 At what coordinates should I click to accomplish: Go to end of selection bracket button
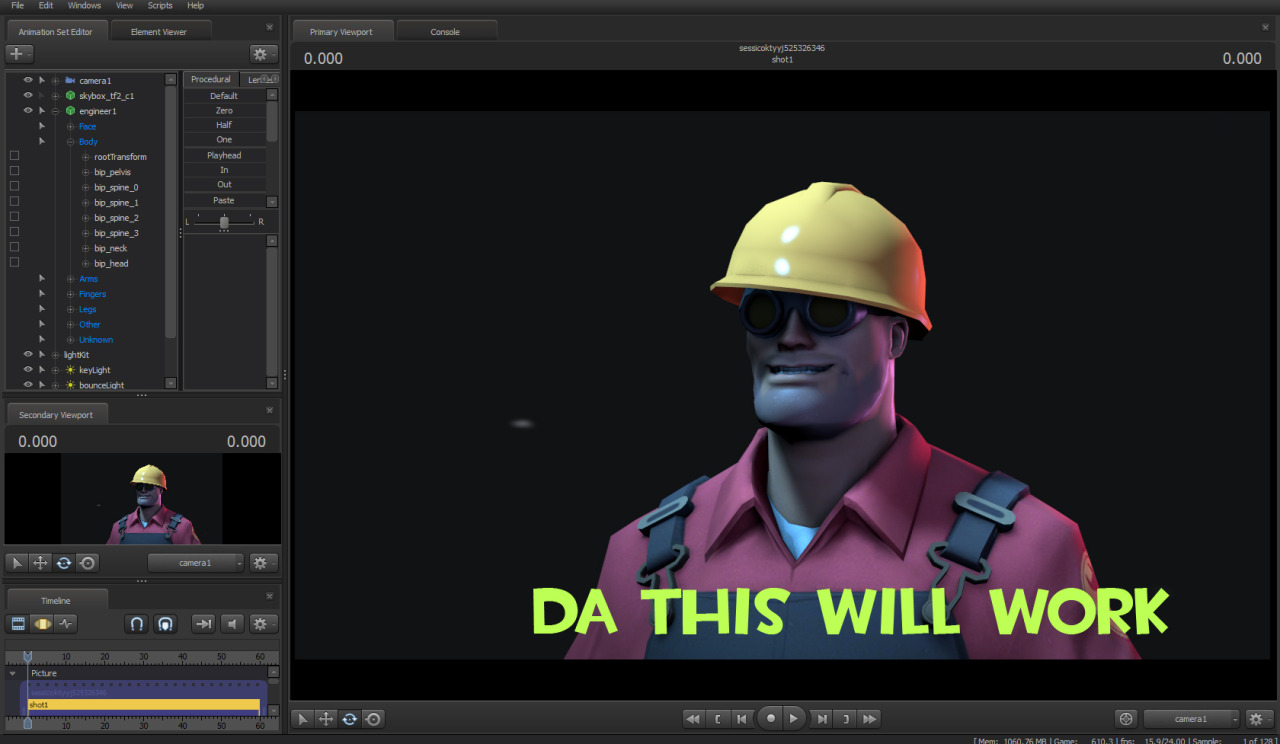pos(846,718)
